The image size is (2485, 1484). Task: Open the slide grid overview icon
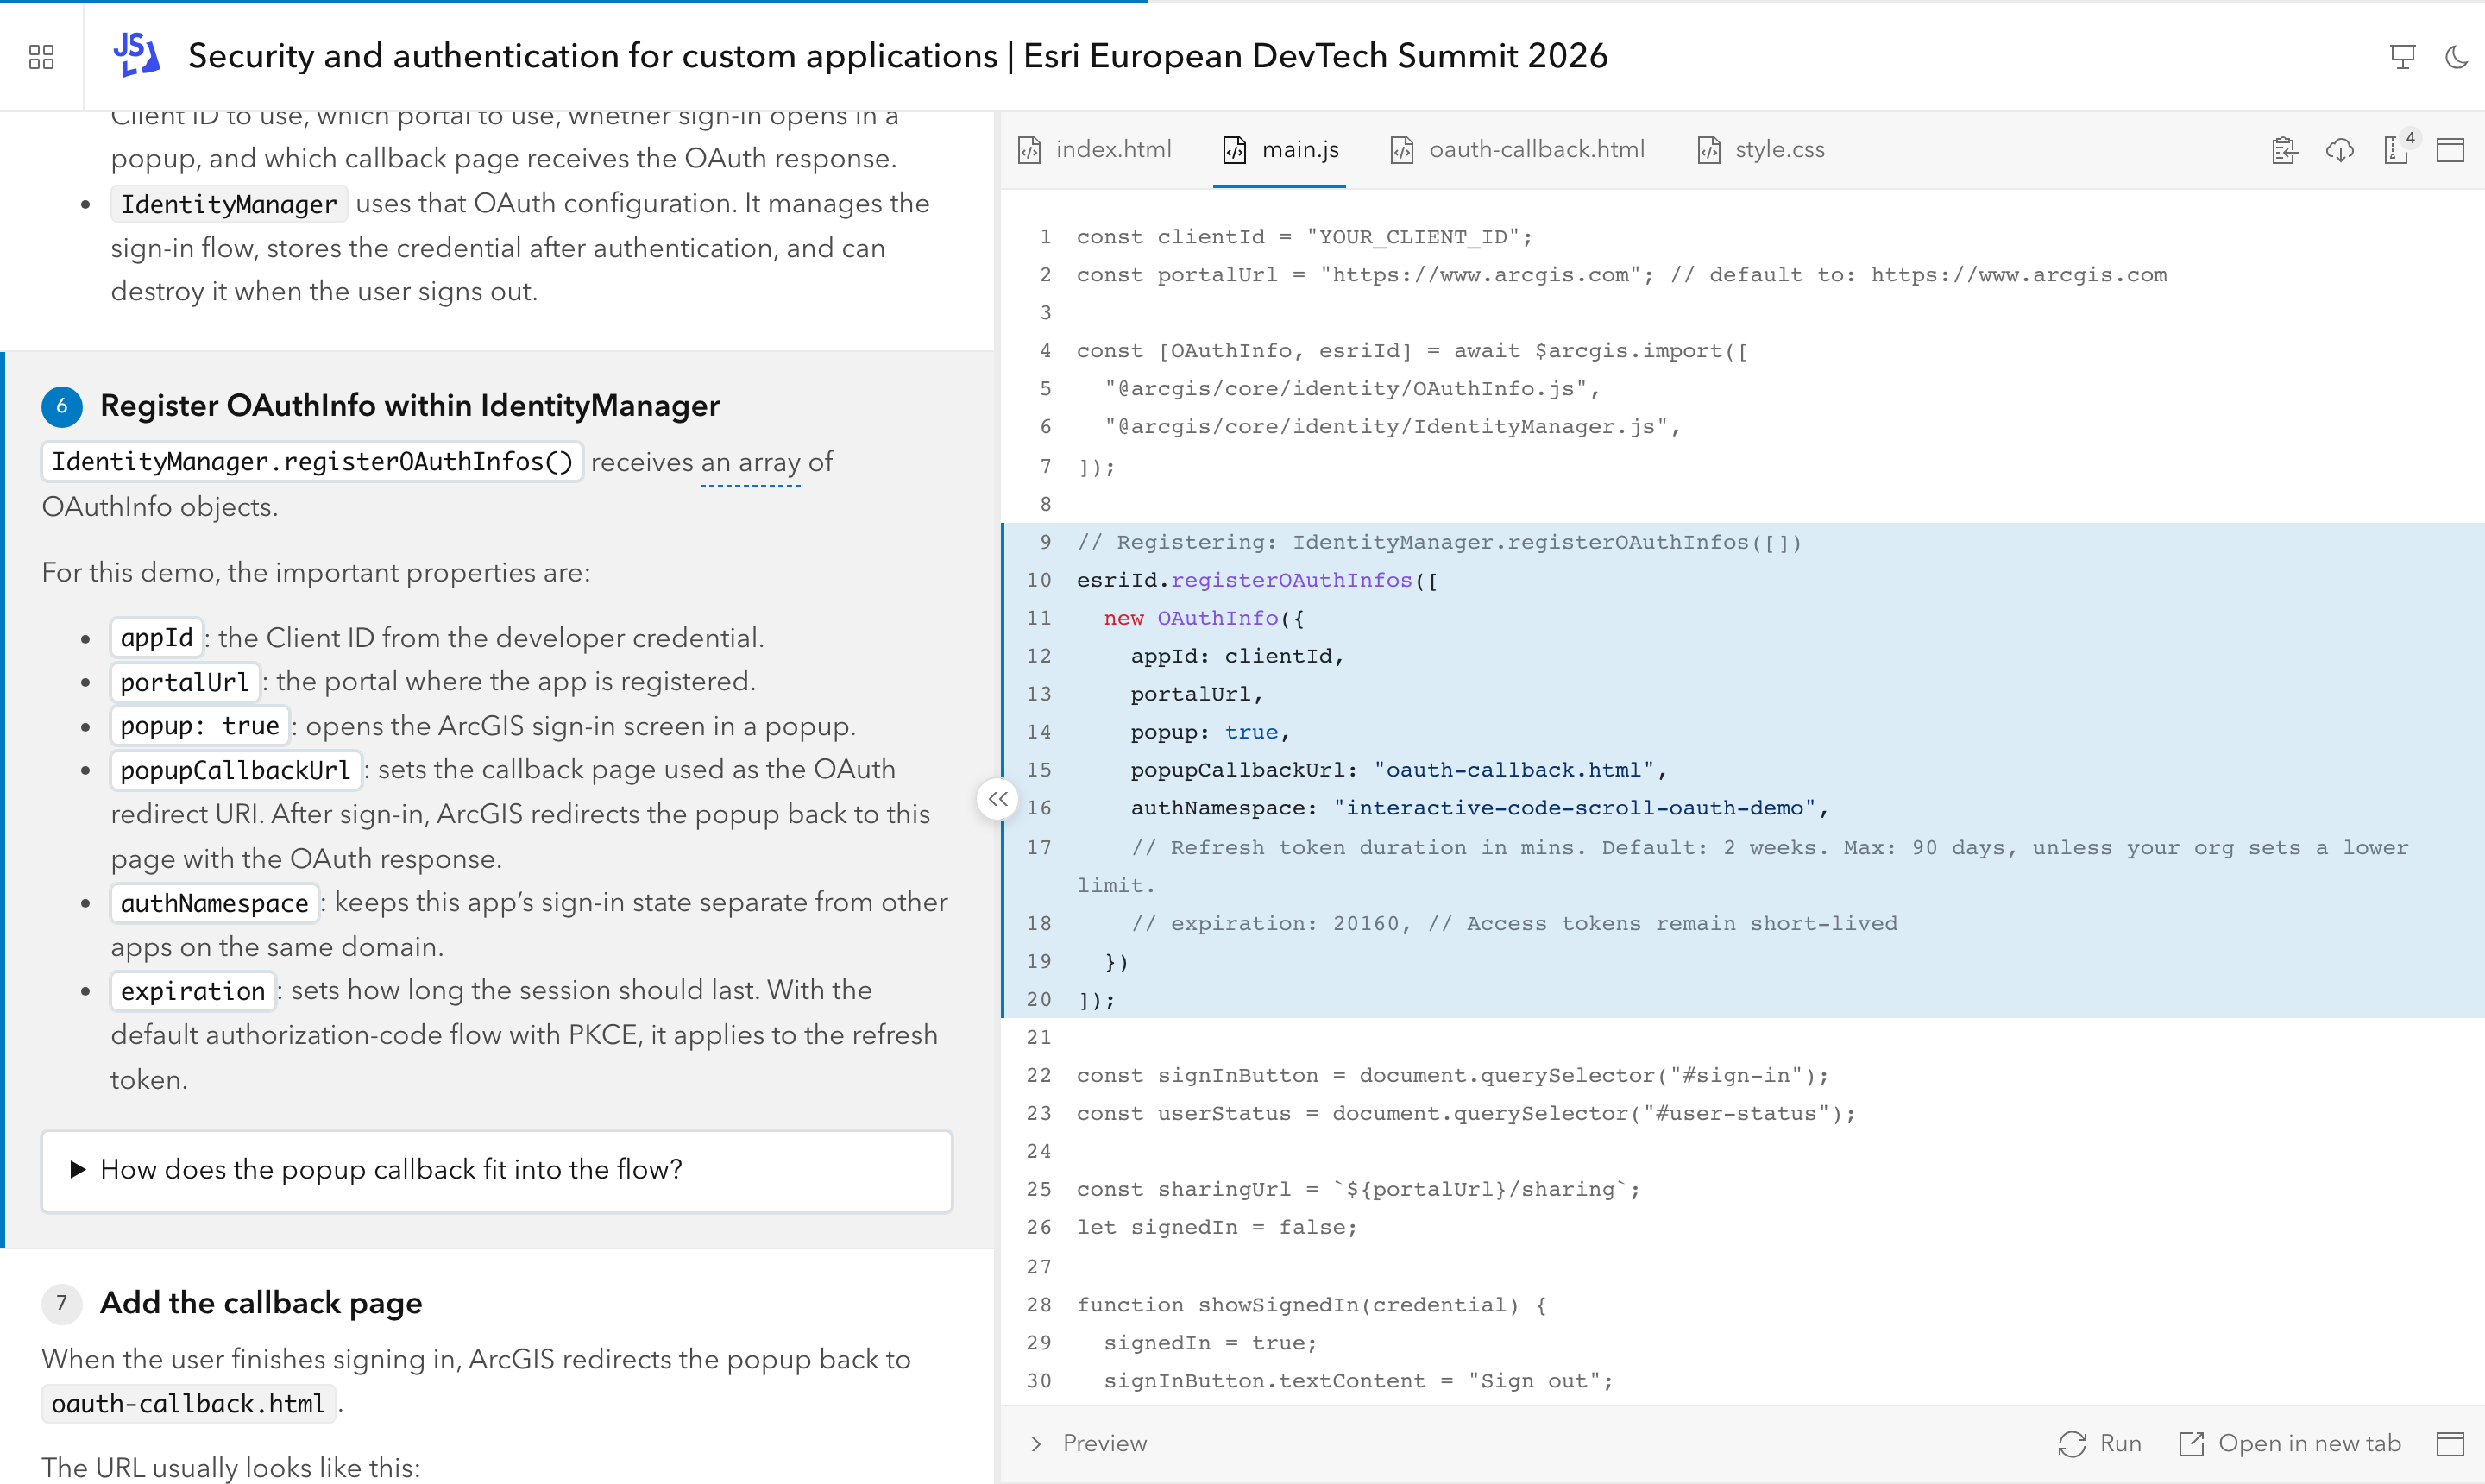41,56
